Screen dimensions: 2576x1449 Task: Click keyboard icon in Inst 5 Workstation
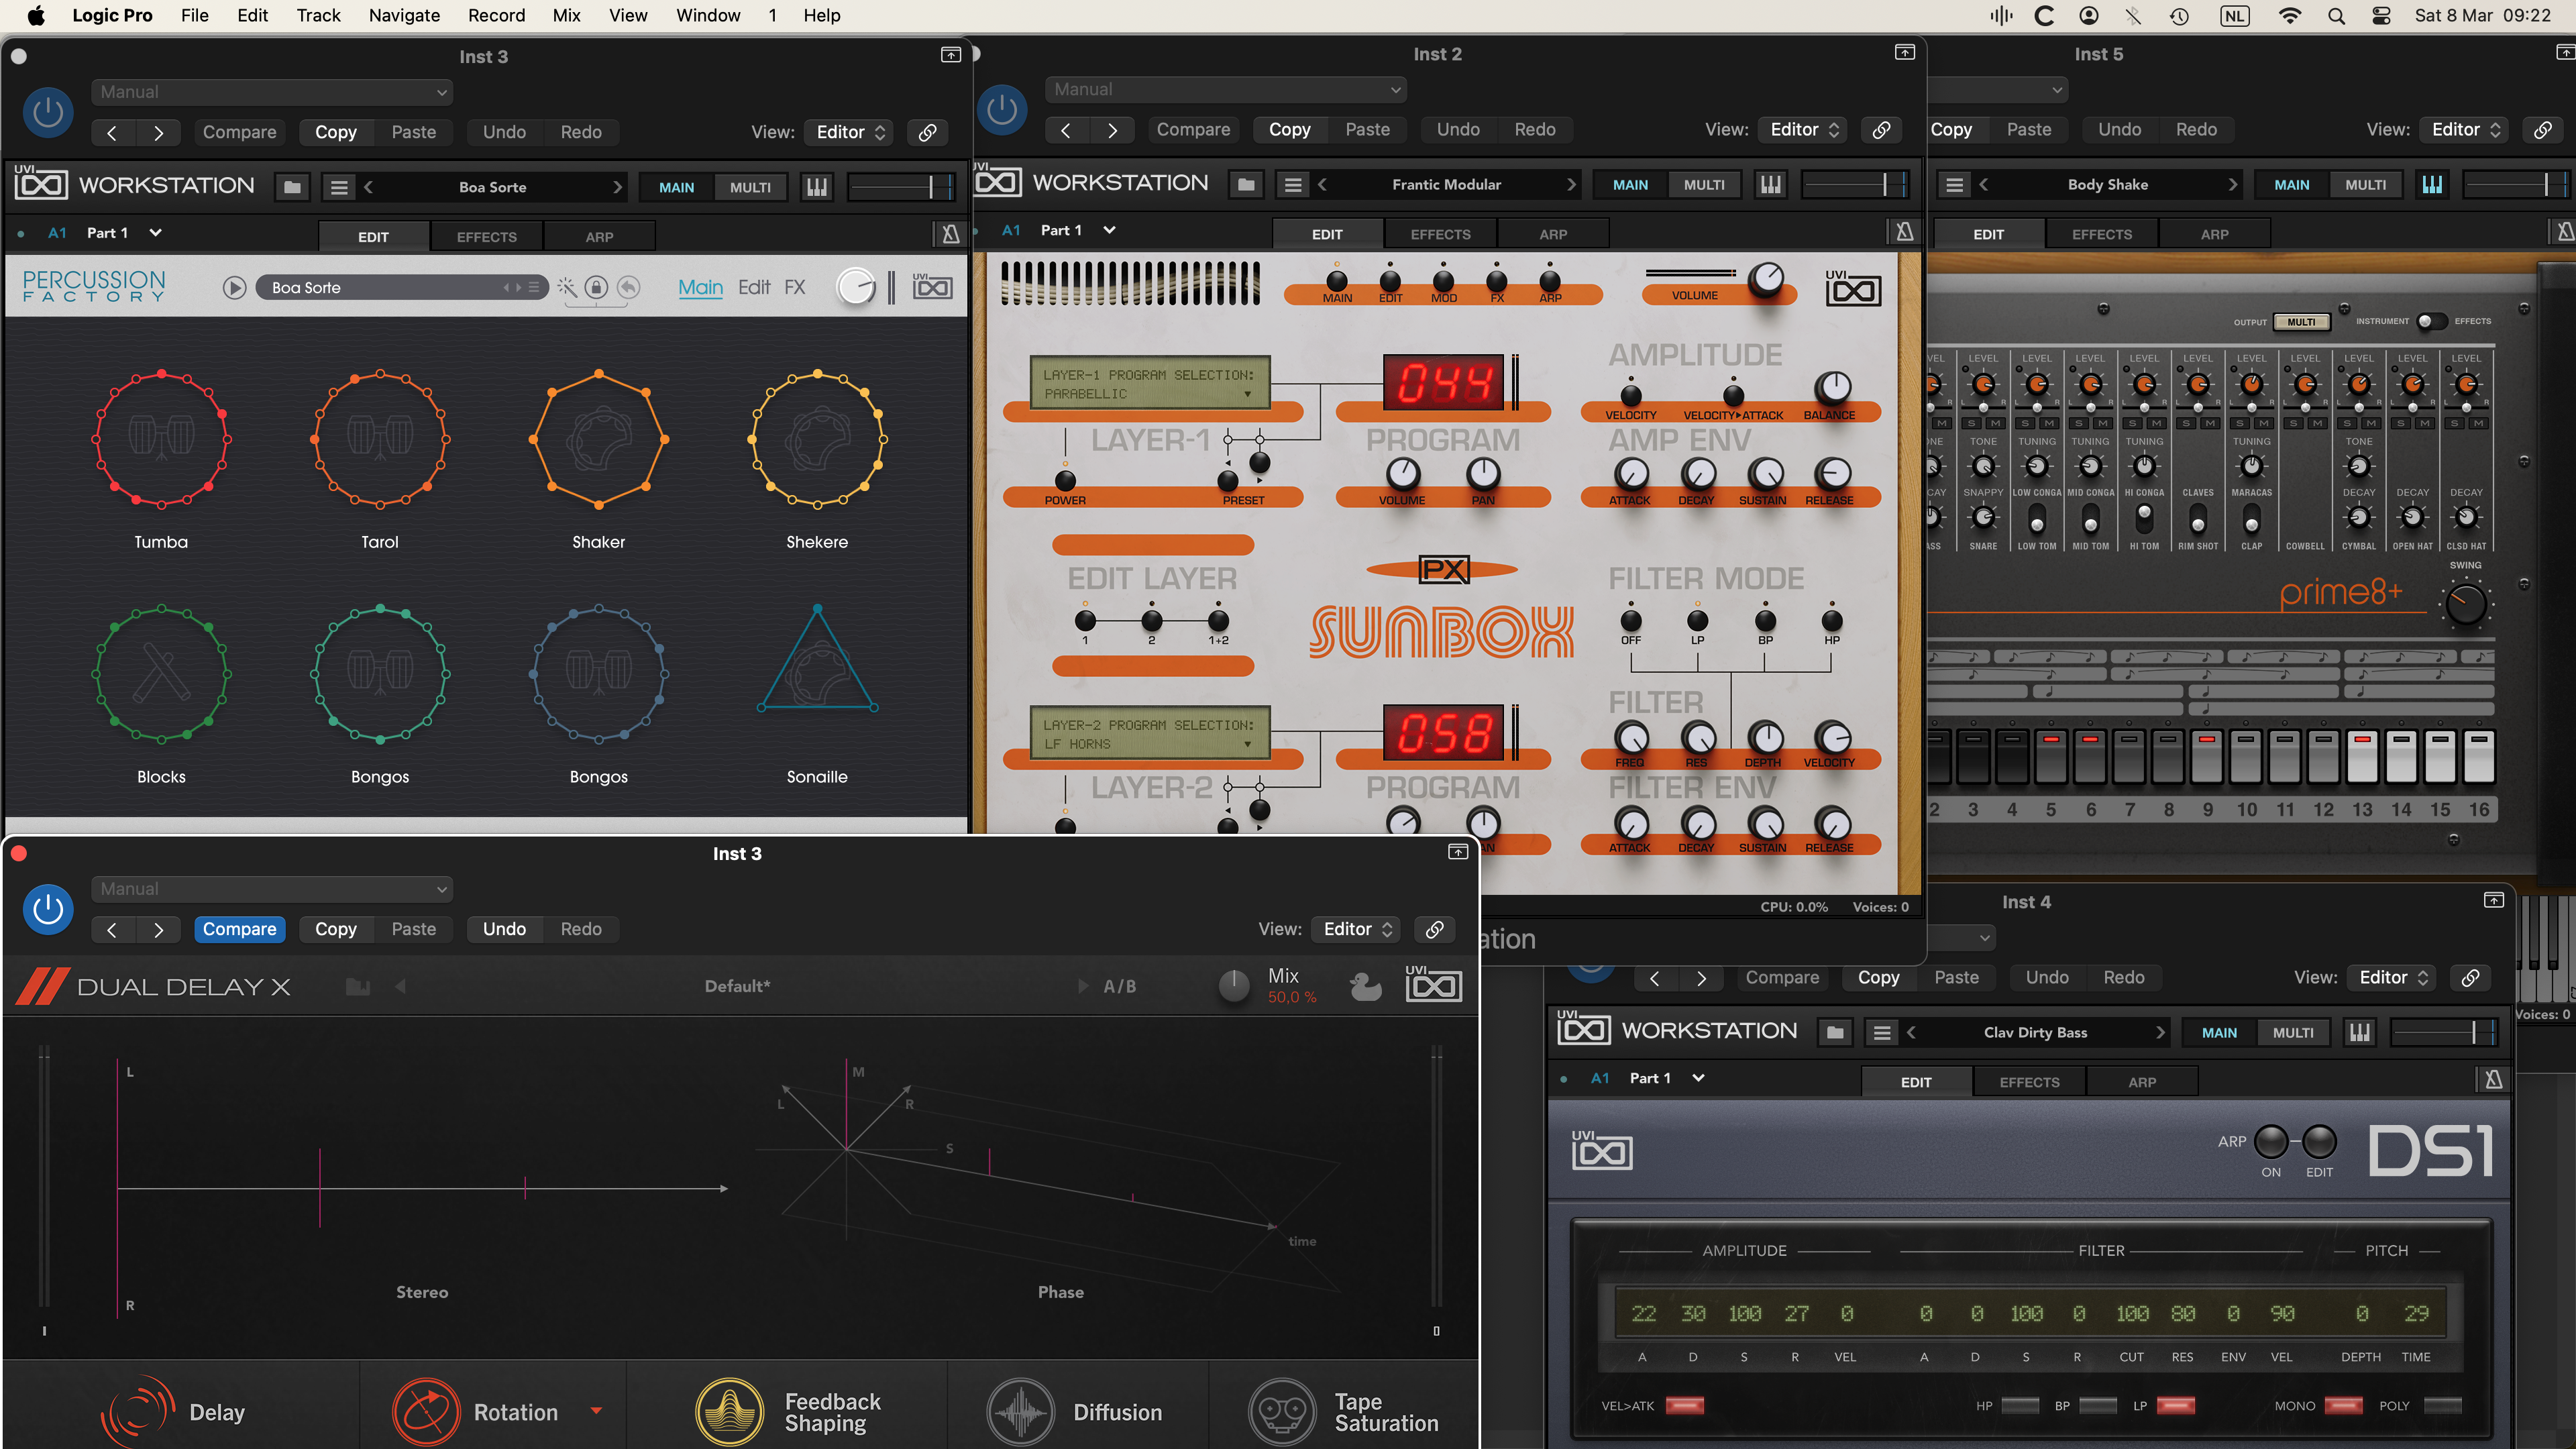pos(2432,185)
